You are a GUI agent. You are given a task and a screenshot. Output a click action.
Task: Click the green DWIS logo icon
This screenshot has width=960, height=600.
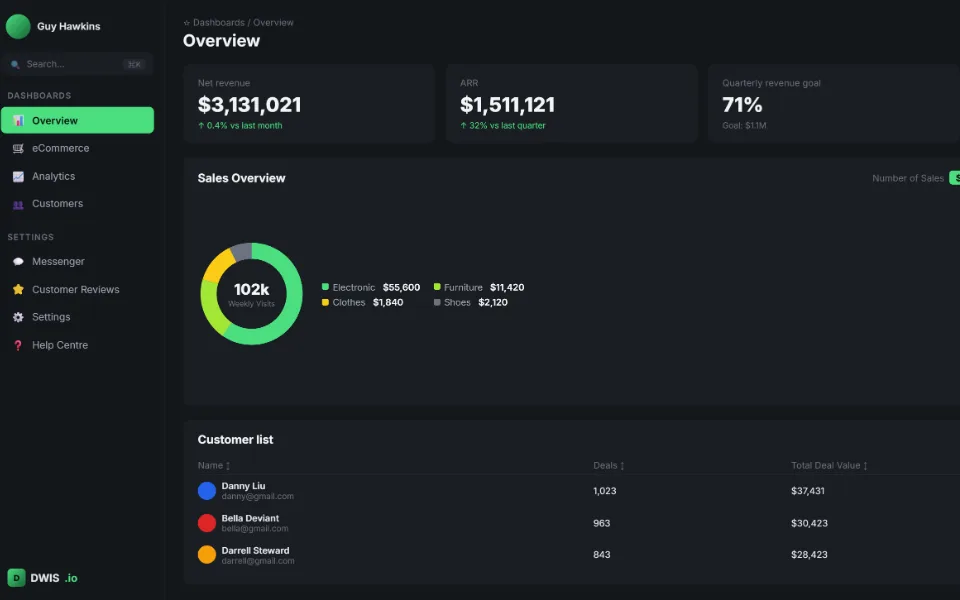17,577
